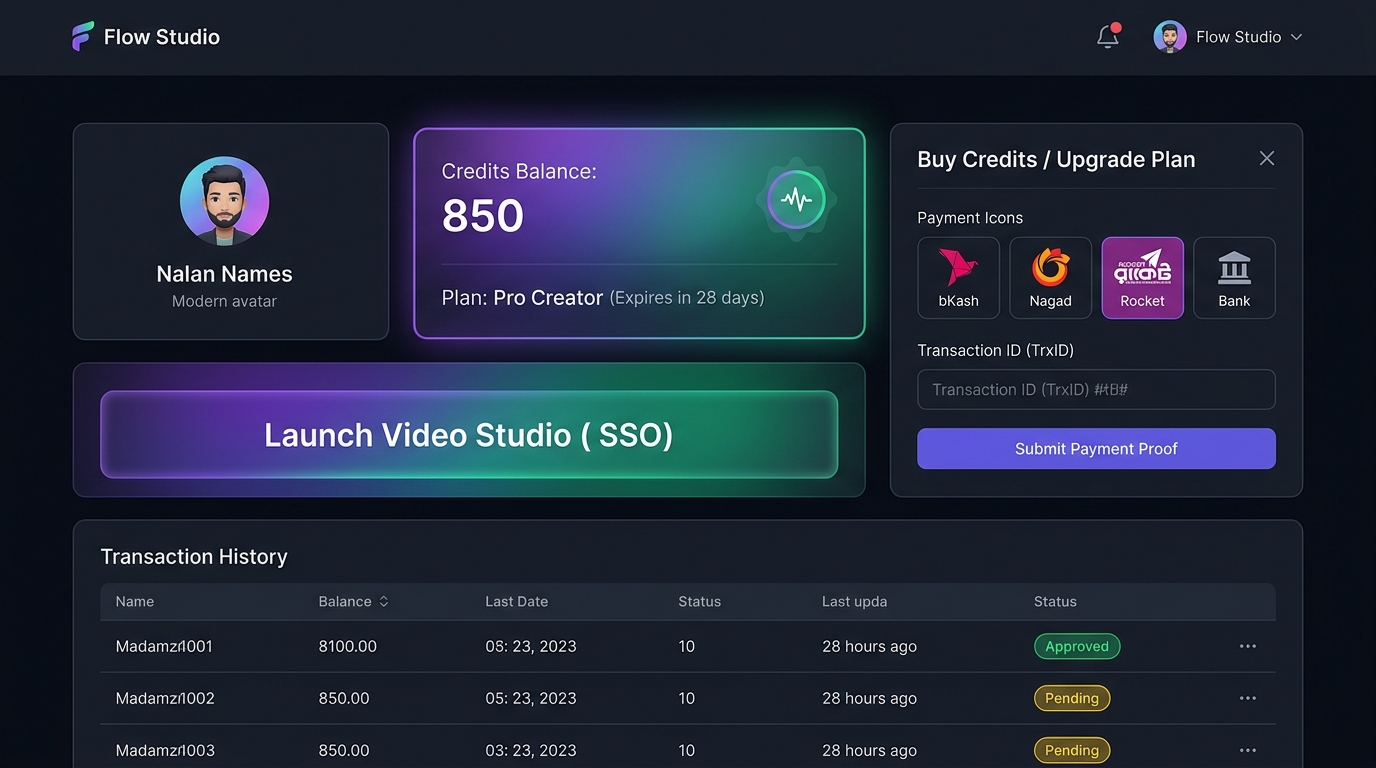Select the Madamzr1001 name cell
The width and height of the screenshot is (1376, 768).
pyautogui.click(x=164, y=646)
